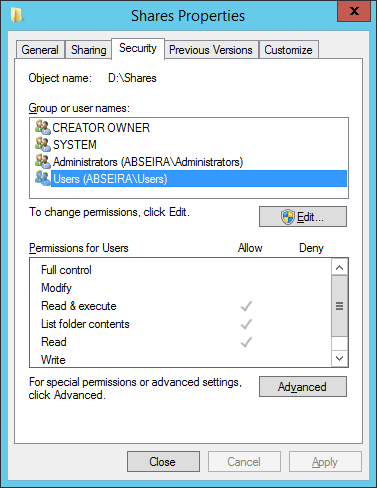Select CREATOR OWNER in the names list

[x=101, y=128]
